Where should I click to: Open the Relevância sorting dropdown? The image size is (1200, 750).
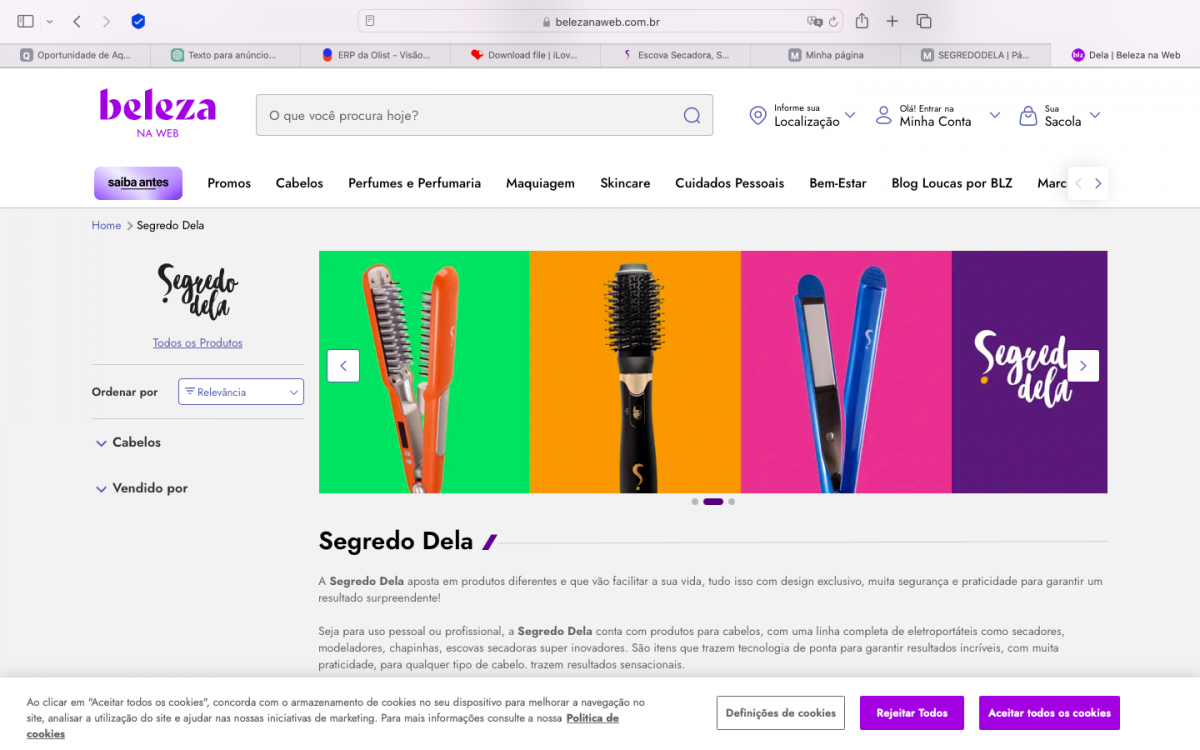click(240, 391)
